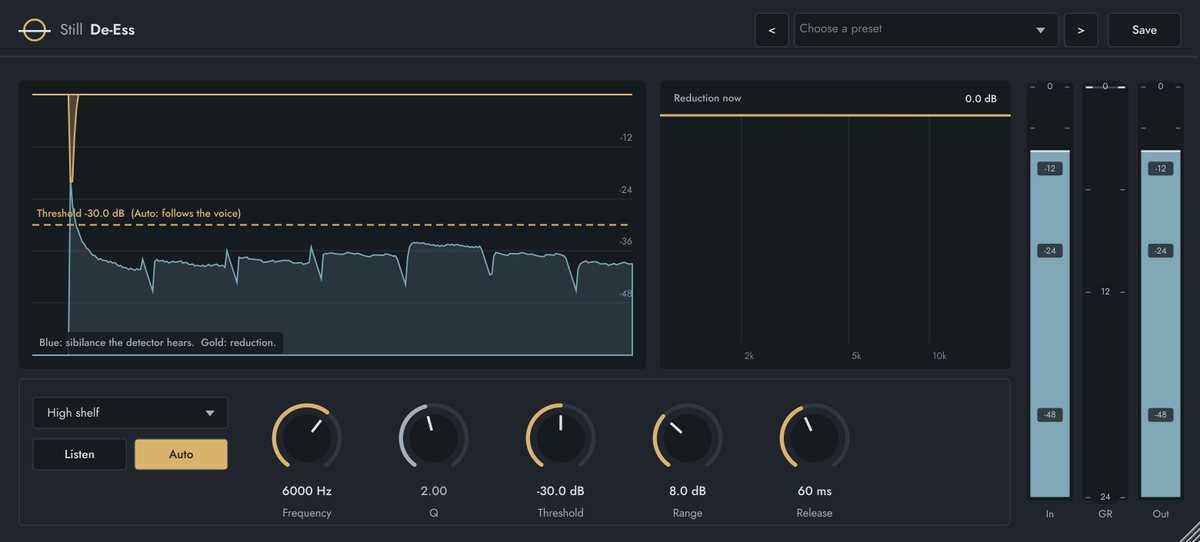Click the Threshold knob label

560,513
